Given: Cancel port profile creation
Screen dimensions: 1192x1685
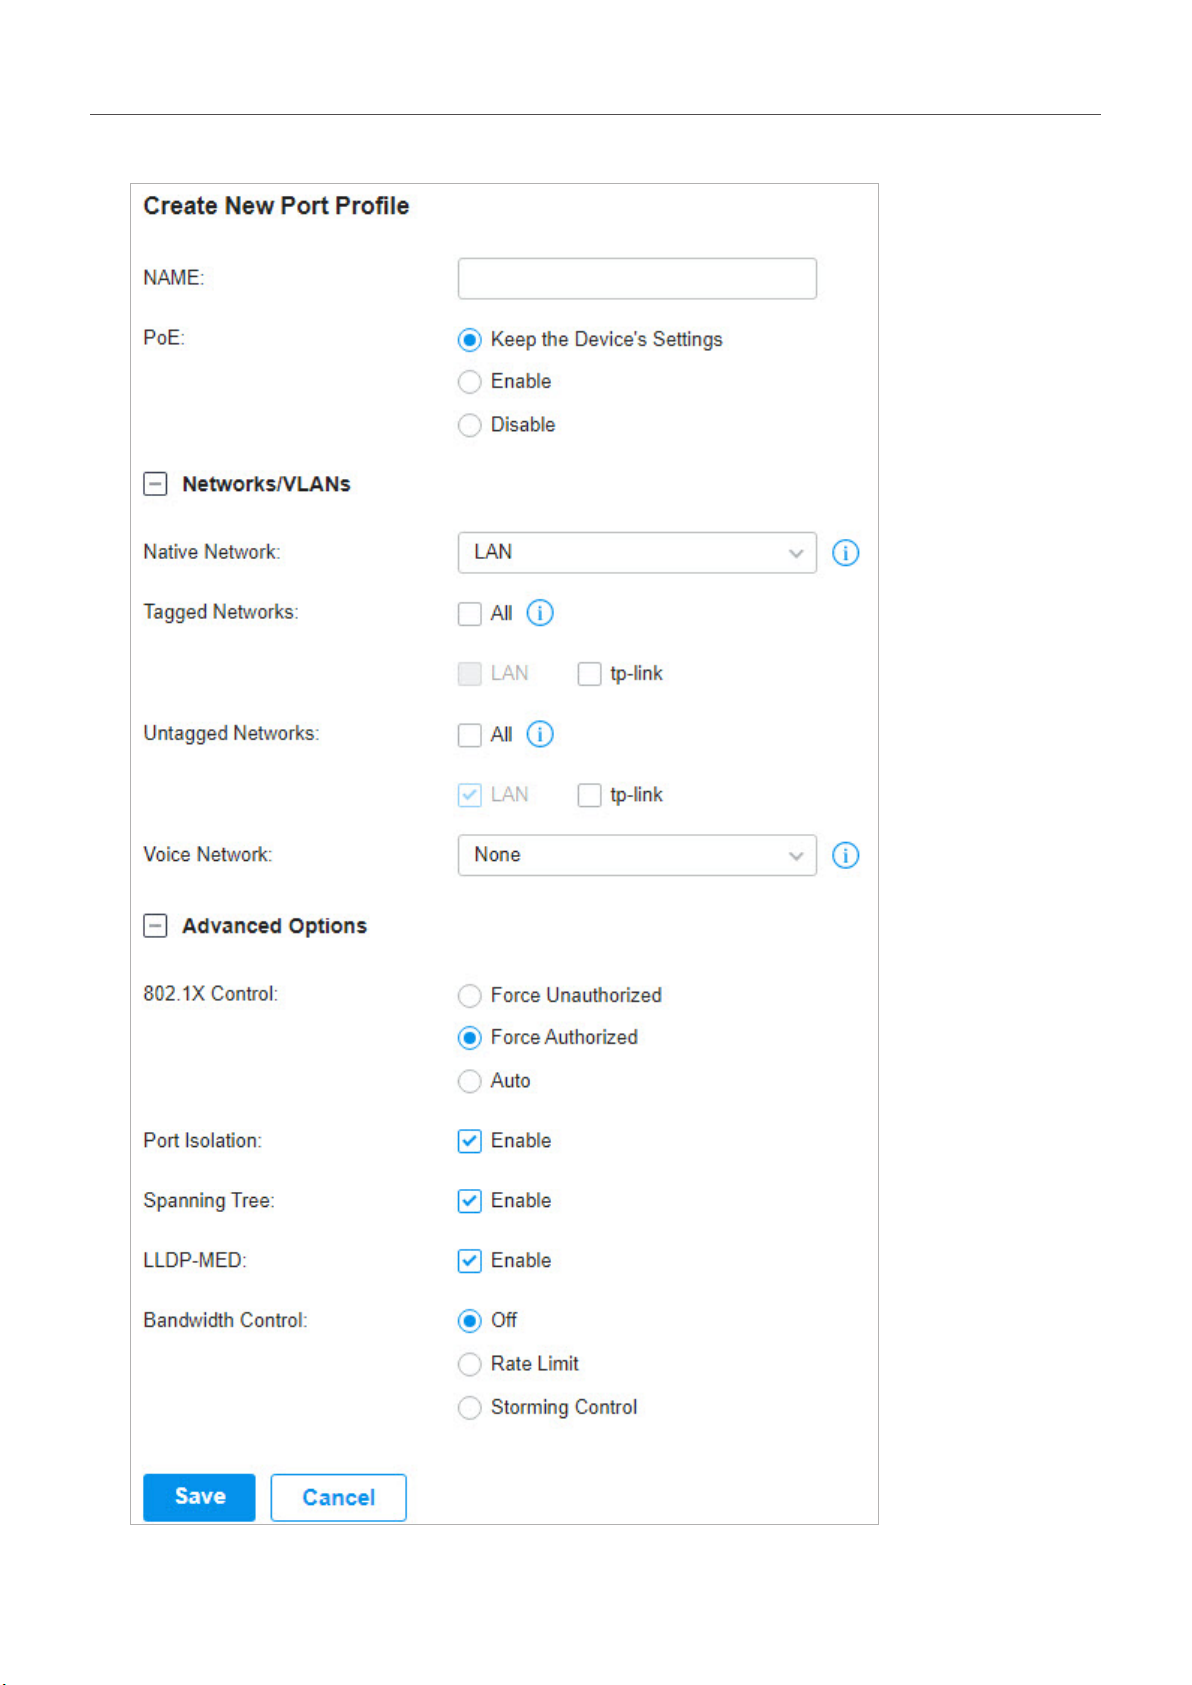Looking at the screenshot, I should pyautogui.click(x=338, y=1497).
